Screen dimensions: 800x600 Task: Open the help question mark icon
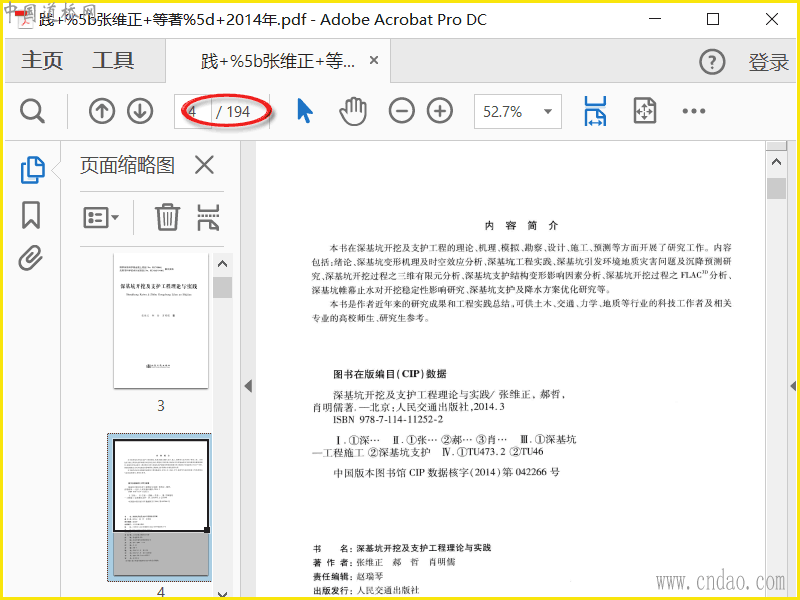712,62
